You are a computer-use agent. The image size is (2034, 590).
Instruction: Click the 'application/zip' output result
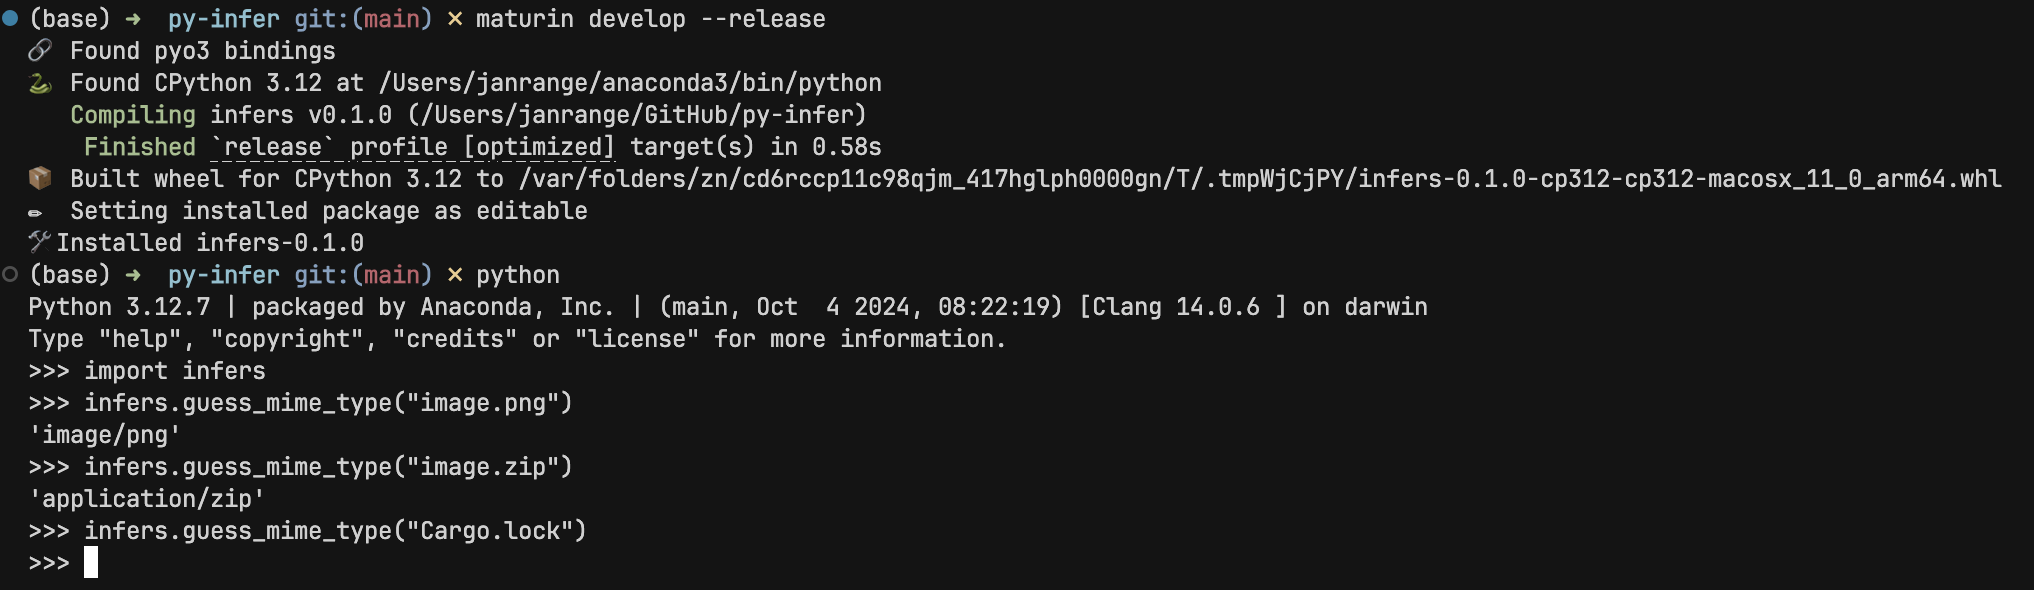click(x=147, y=499)
